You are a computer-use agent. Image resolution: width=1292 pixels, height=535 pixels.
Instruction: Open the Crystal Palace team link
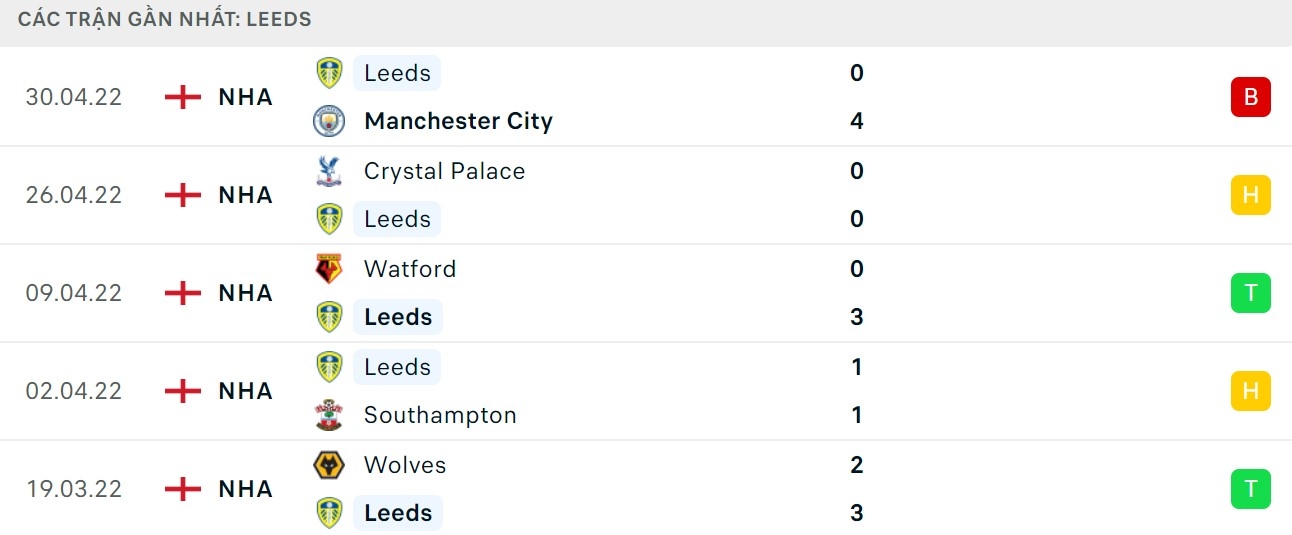point(444,171)
